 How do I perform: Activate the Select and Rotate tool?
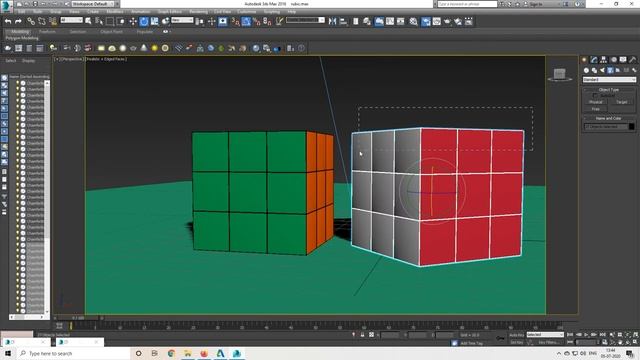click(x=144, y=21)
